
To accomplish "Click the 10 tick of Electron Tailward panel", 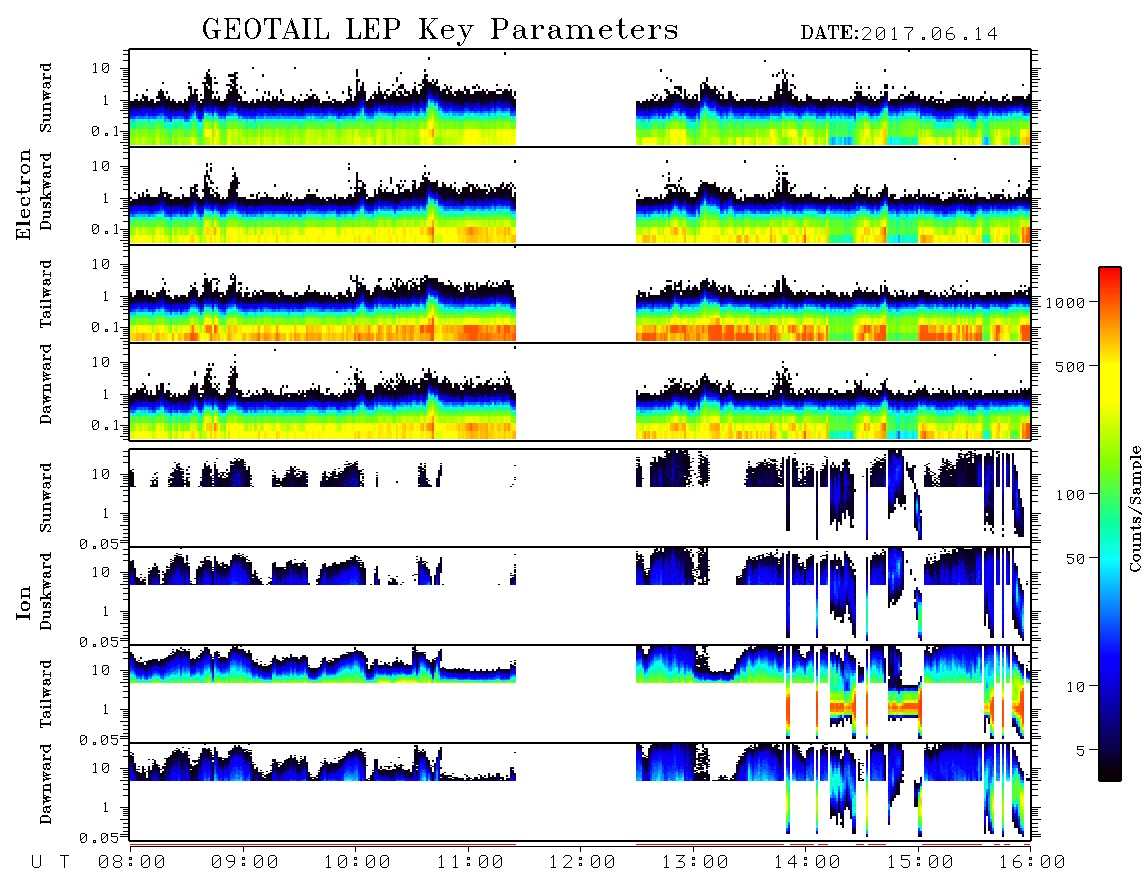I will [x=101, y=264].
